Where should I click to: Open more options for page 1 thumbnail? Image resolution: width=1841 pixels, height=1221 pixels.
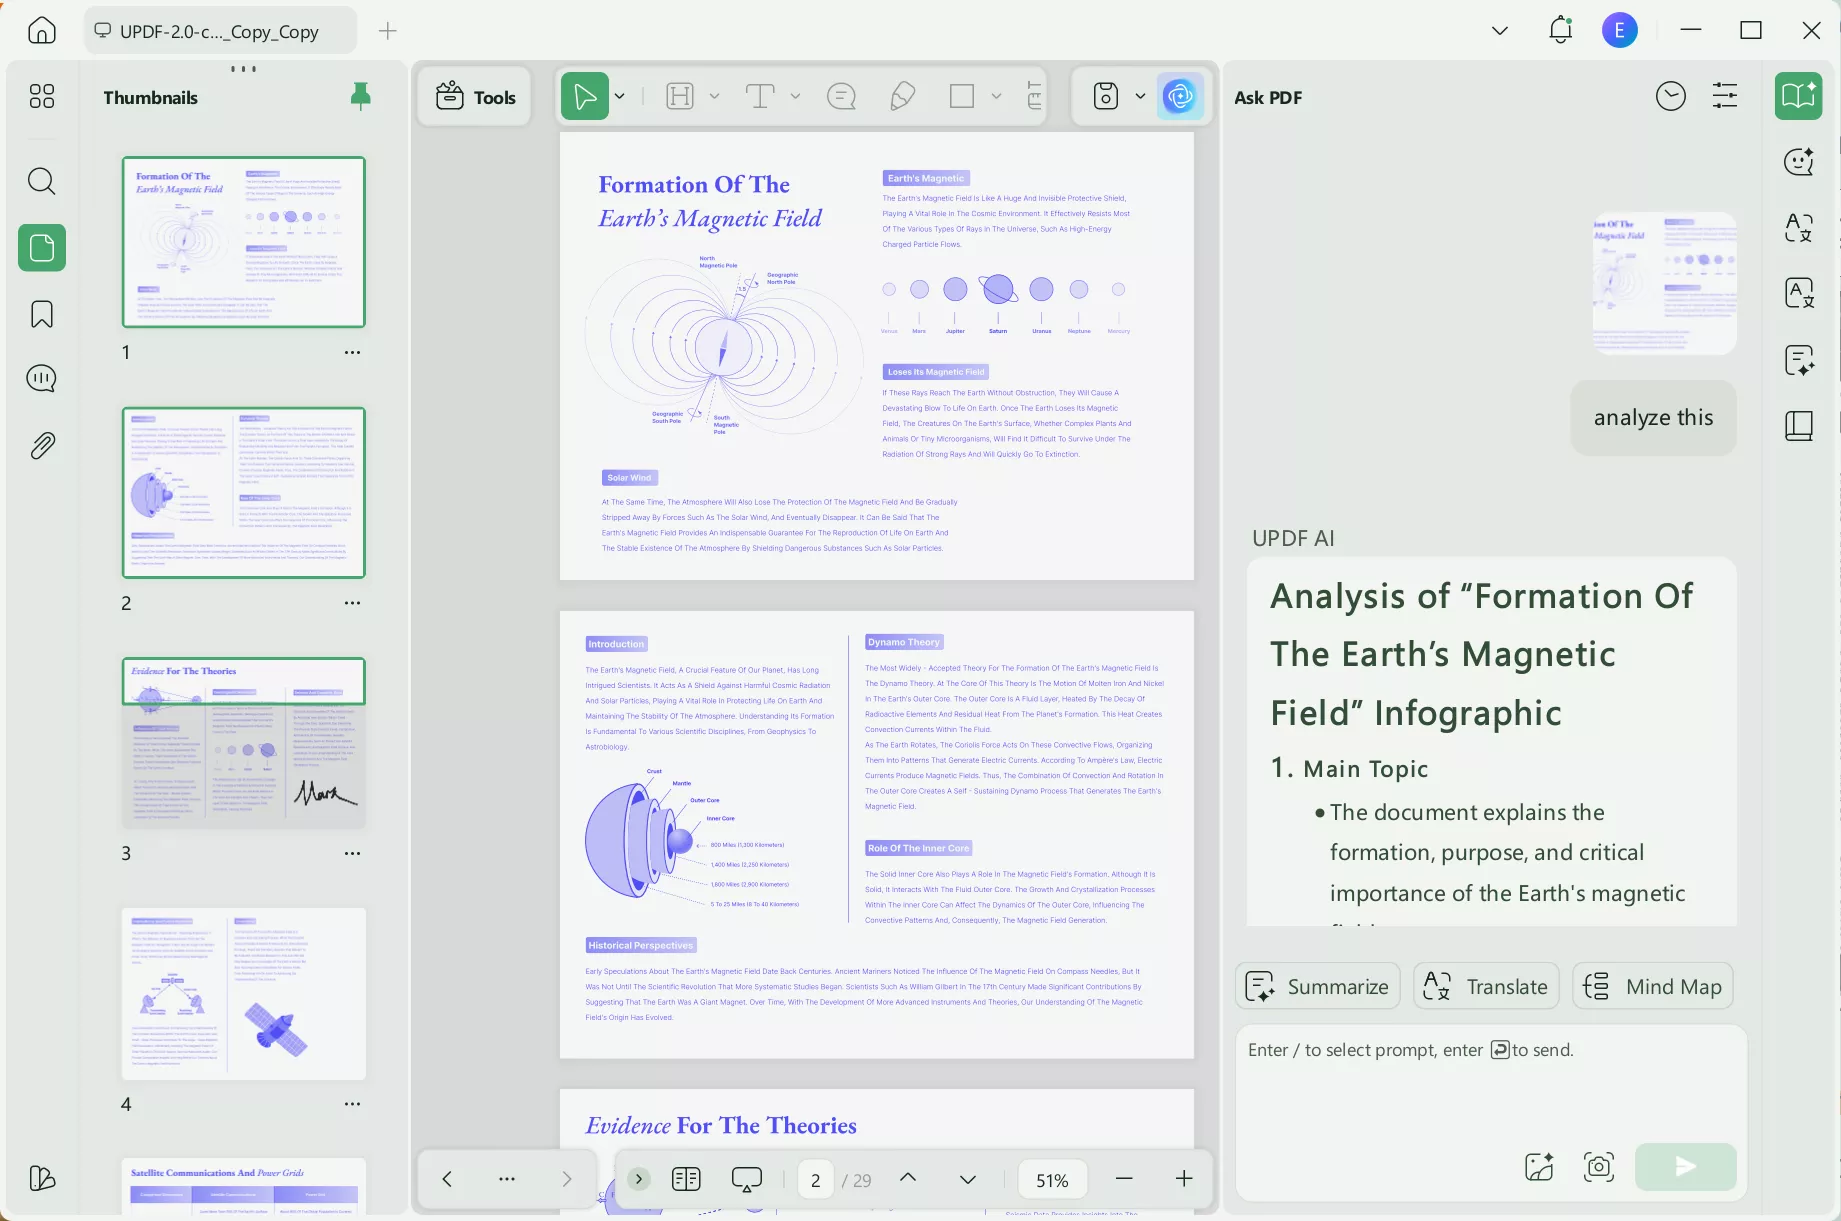(352, 352)
